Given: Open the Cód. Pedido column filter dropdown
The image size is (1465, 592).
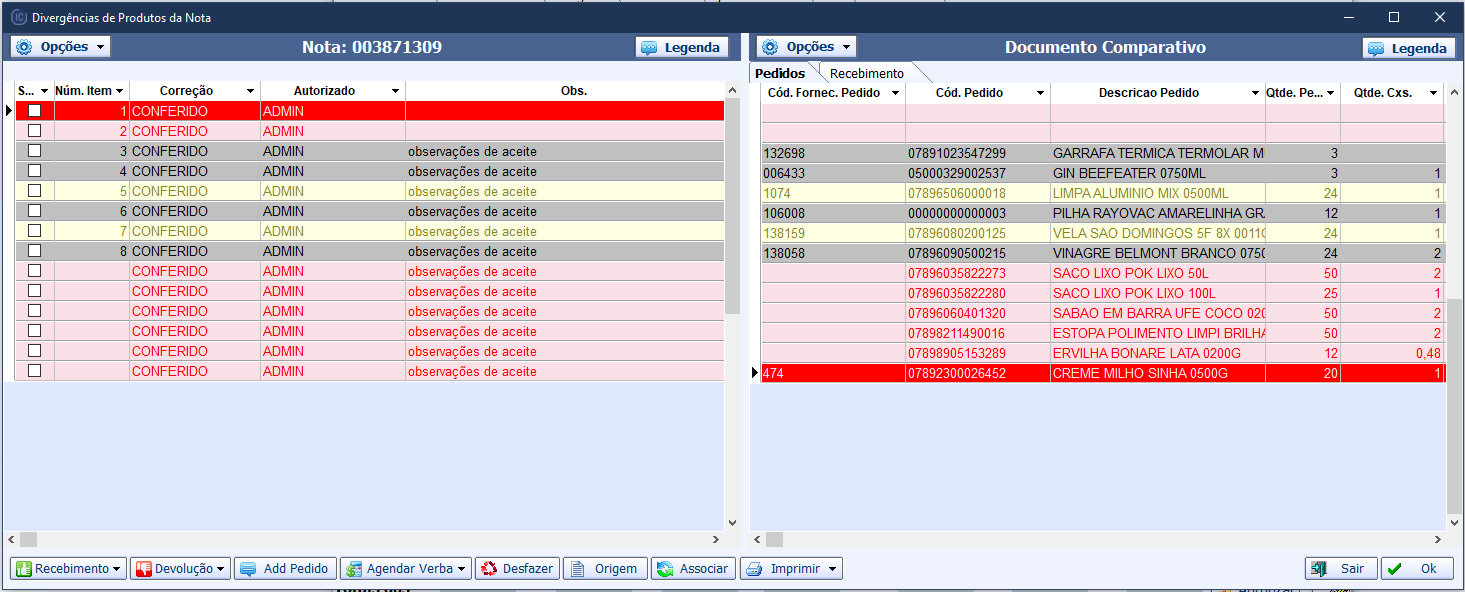Looking at the screenshot, I should (1040, 93).
